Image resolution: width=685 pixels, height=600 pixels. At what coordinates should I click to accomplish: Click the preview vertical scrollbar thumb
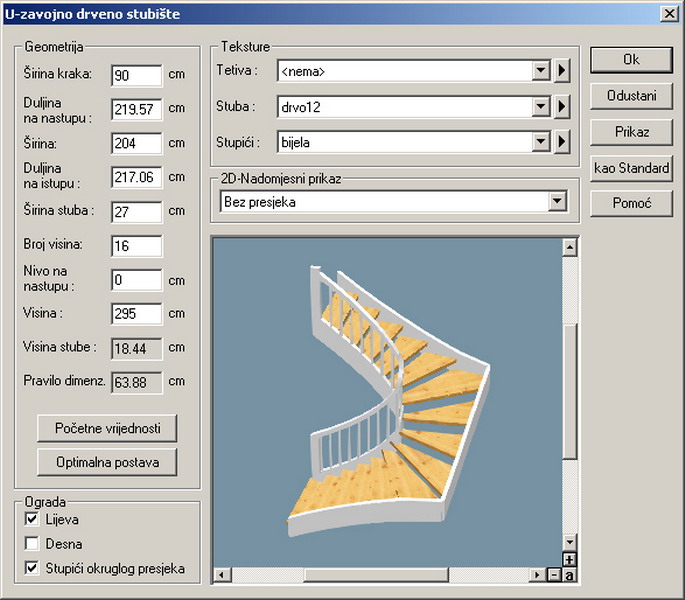pos(569,391)
